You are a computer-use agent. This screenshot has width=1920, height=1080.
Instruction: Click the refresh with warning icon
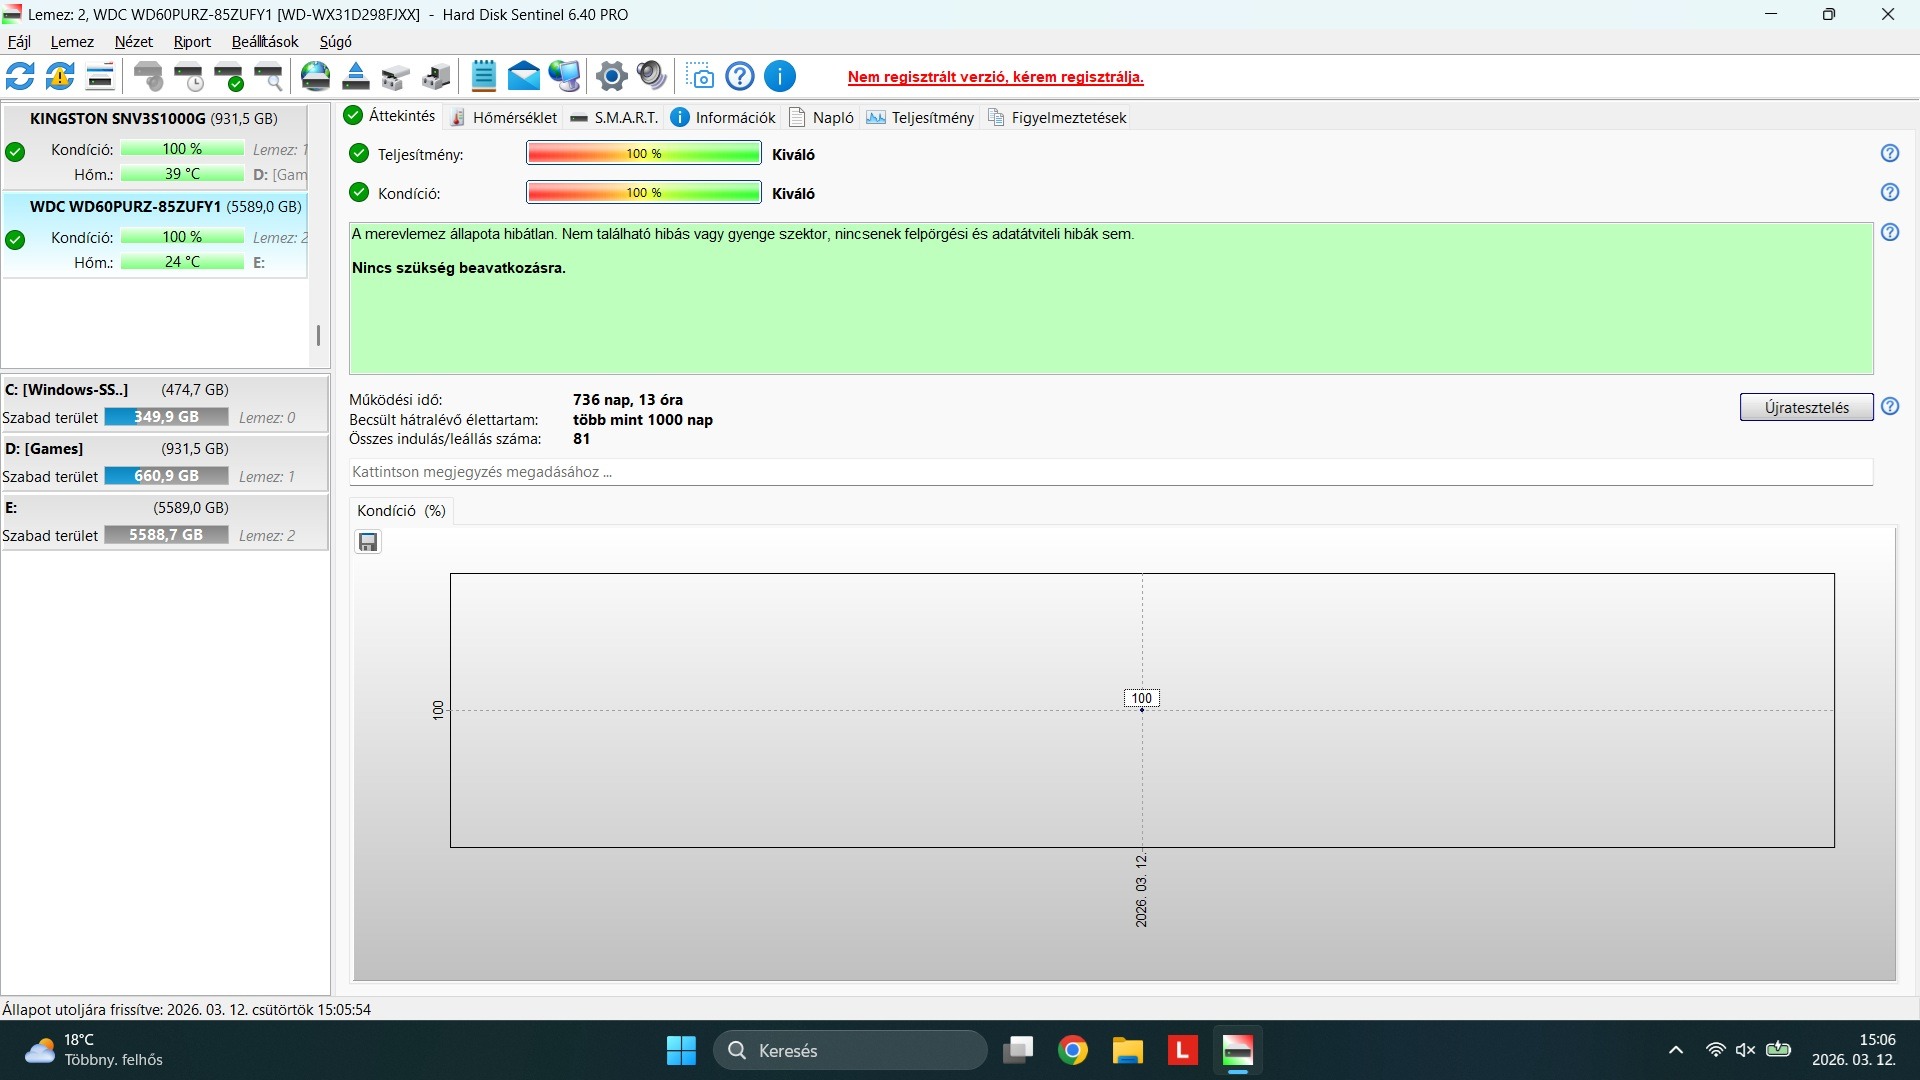click(x=60, y=76)
